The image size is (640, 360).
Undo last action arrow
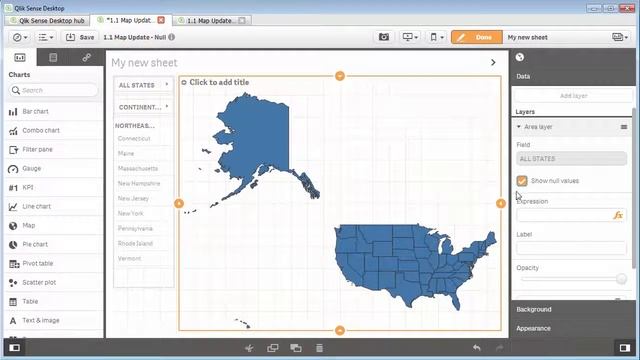point(477,348)
